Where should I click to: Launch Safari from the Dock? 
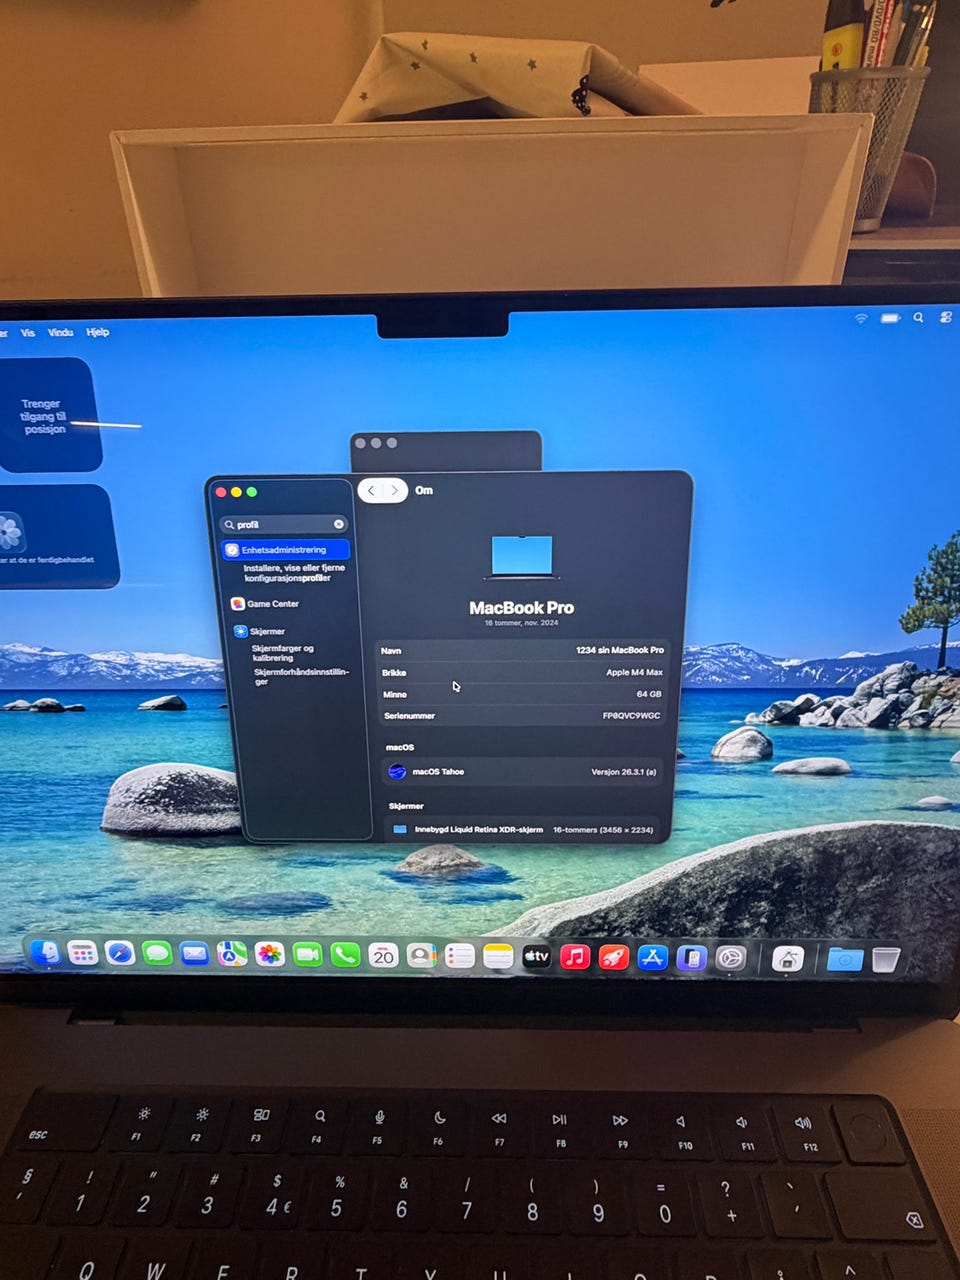coord(120,954)
